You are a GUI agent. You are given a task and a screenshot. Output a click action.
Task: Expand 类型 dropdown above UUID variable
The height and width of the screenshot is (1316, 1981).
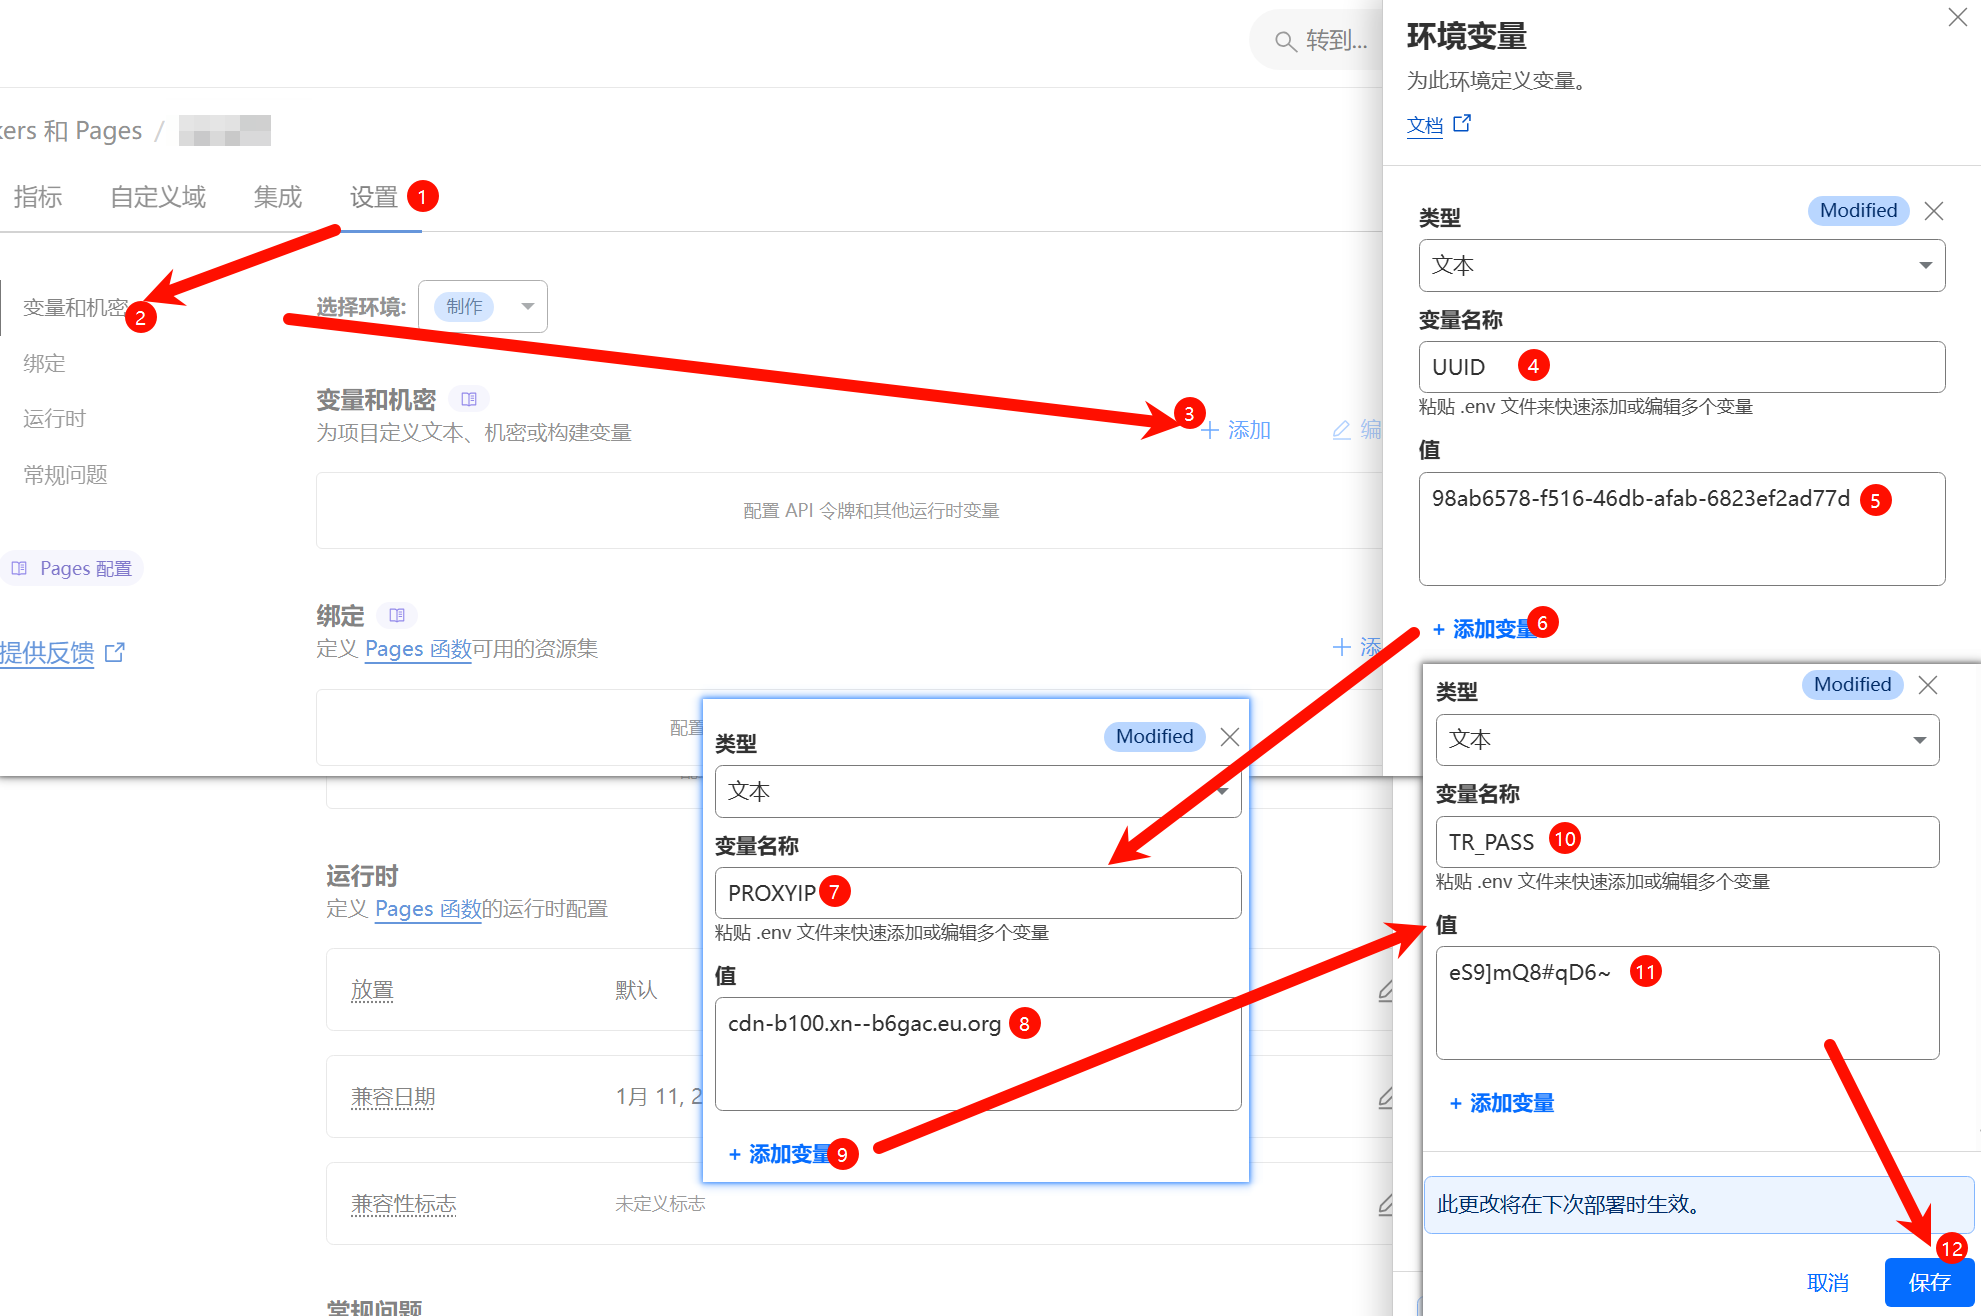tap(1681, 266)
